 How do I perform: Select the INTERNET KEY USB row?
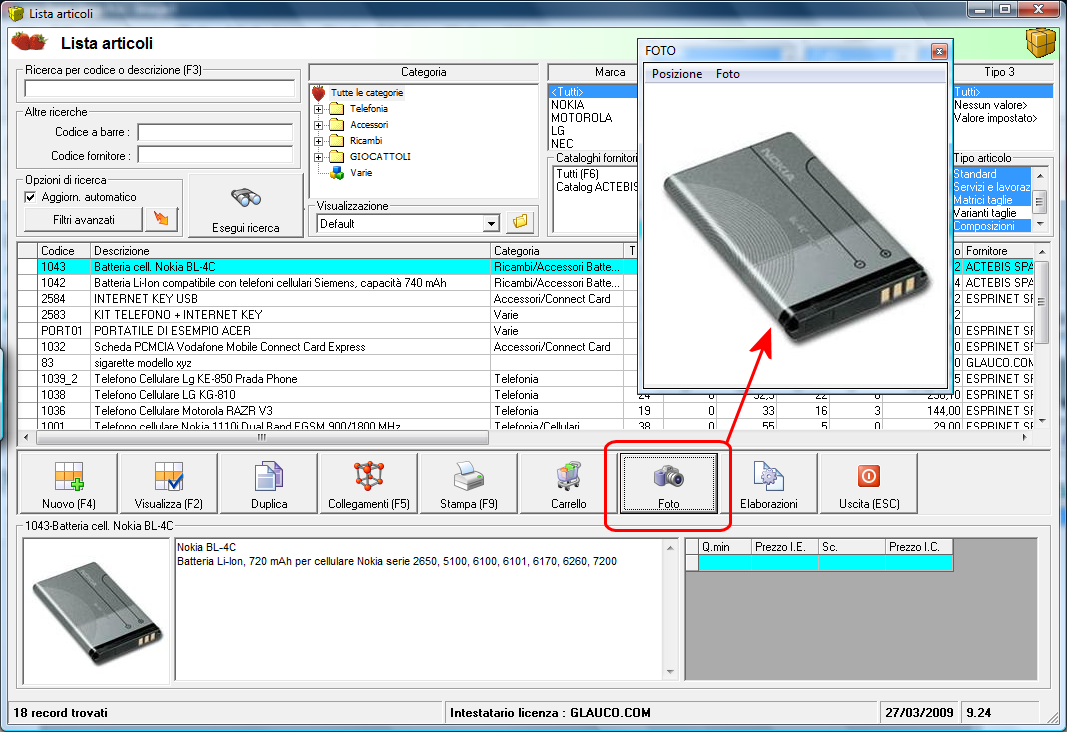click(x=327, y=299)
